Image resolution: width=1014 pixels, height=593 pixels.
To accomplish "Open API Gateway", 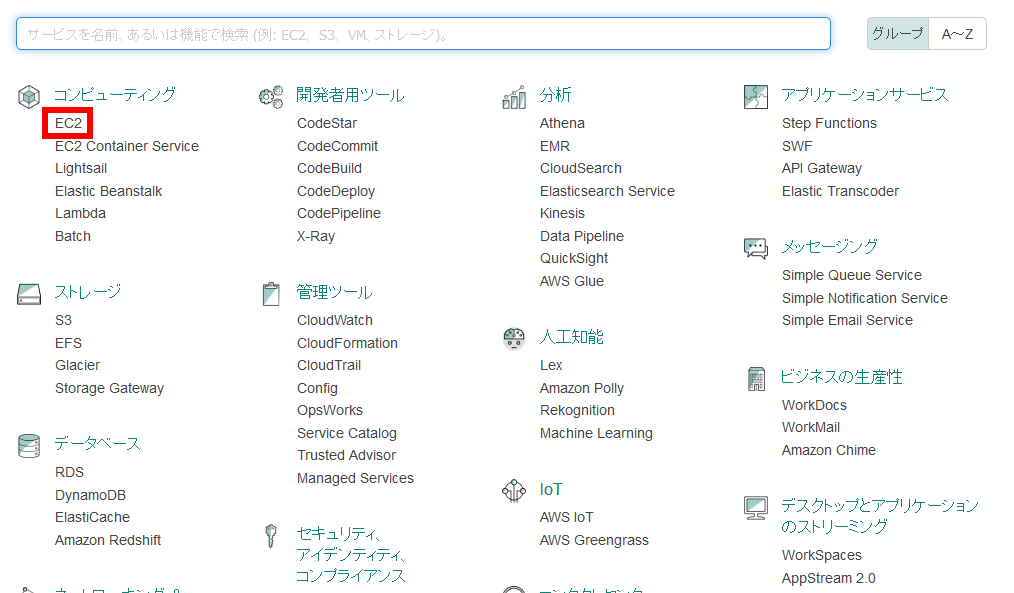I will pyautogui.click(x=822, y=168).
